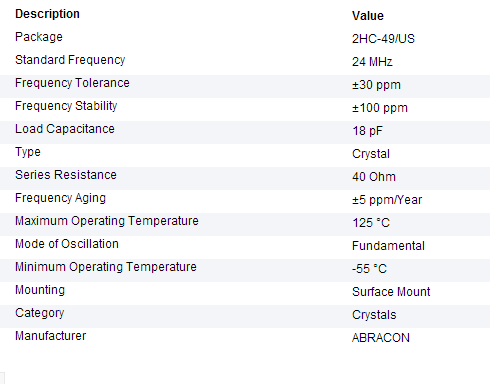
Task: Click the 24 MHz frequency value
Action: click(x=372, y=62)
